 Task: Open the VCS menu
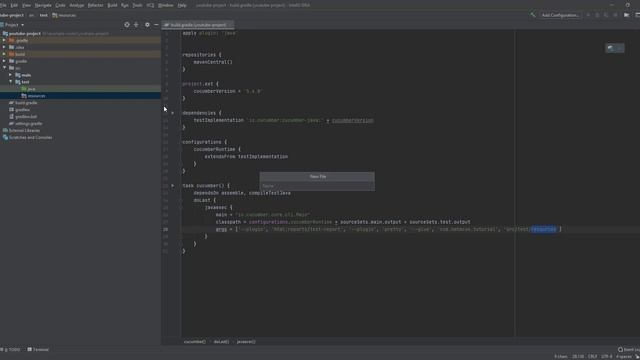point(150,5)
